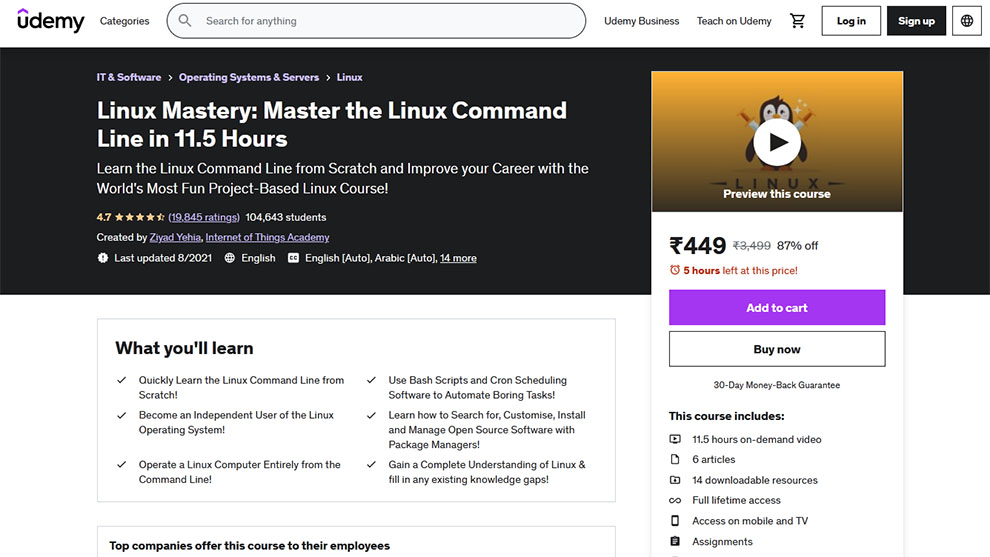Click the 104,643 students text
The width and height of the screenshot is (990, 557).
click(286, 217)
